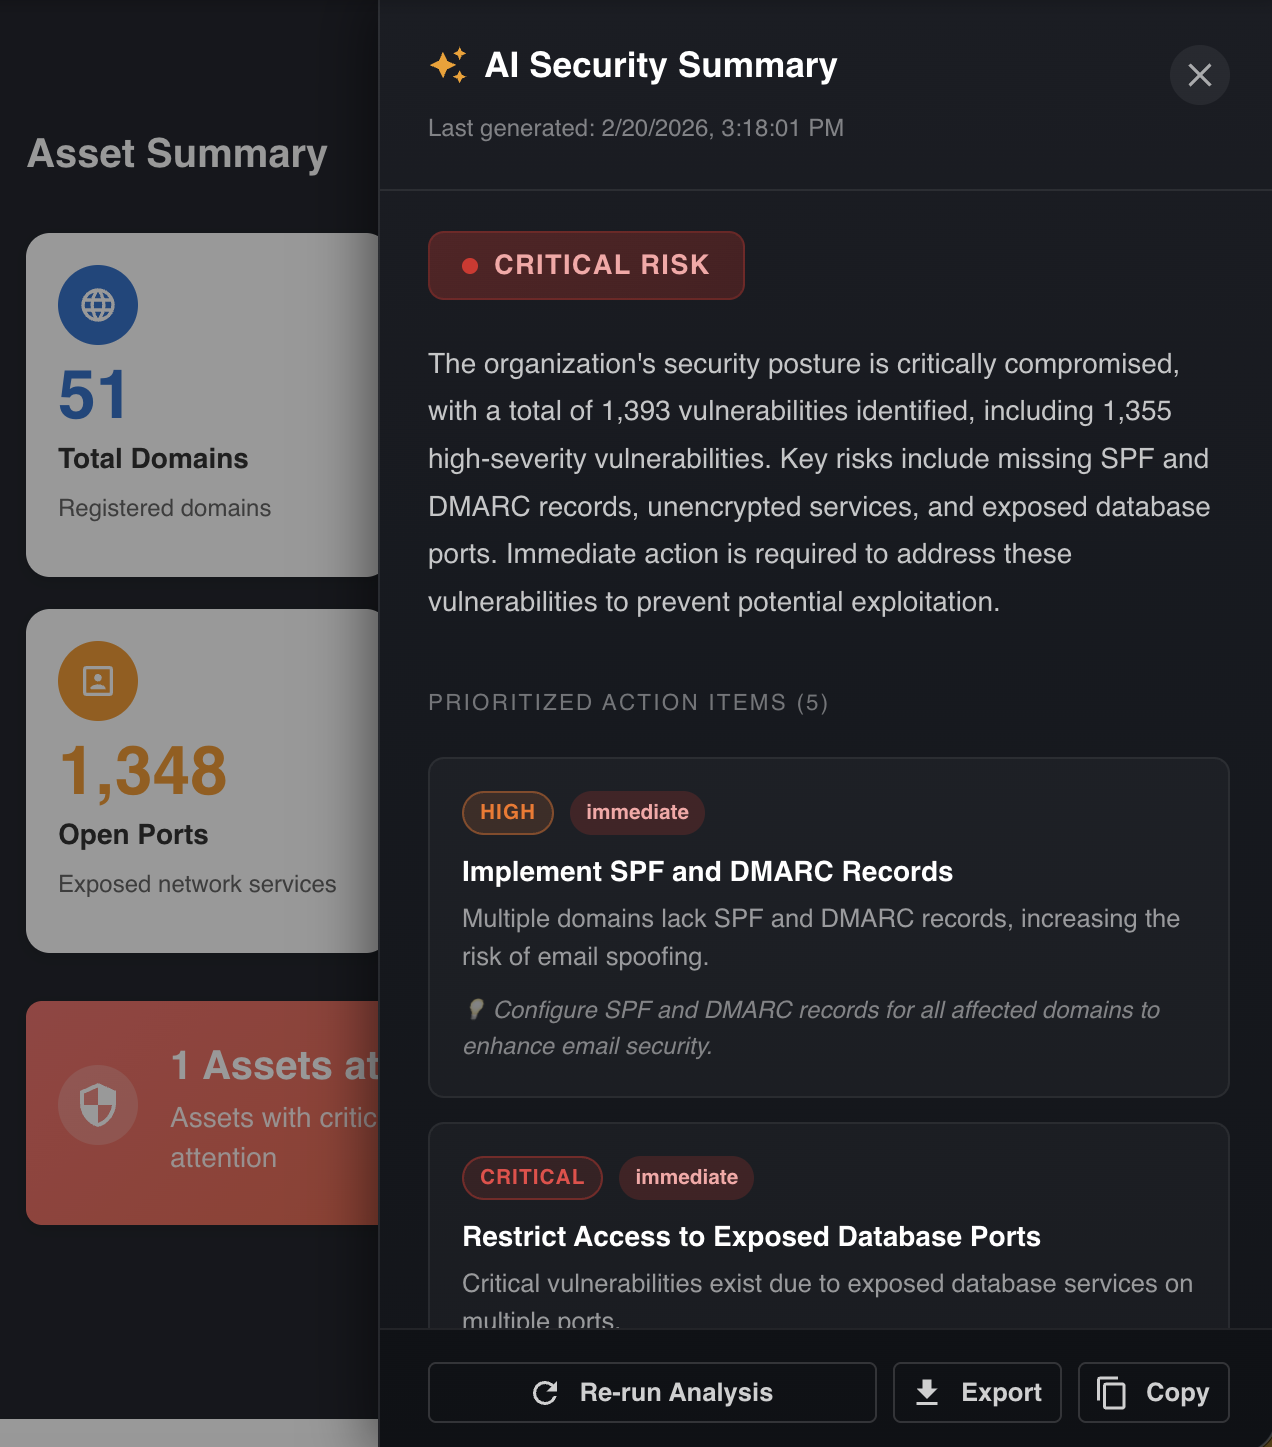The height and width of the screenshot is (1447, 1272).
Task: Close the AI Security Summary panel
Action: [x=1199, y=75]
